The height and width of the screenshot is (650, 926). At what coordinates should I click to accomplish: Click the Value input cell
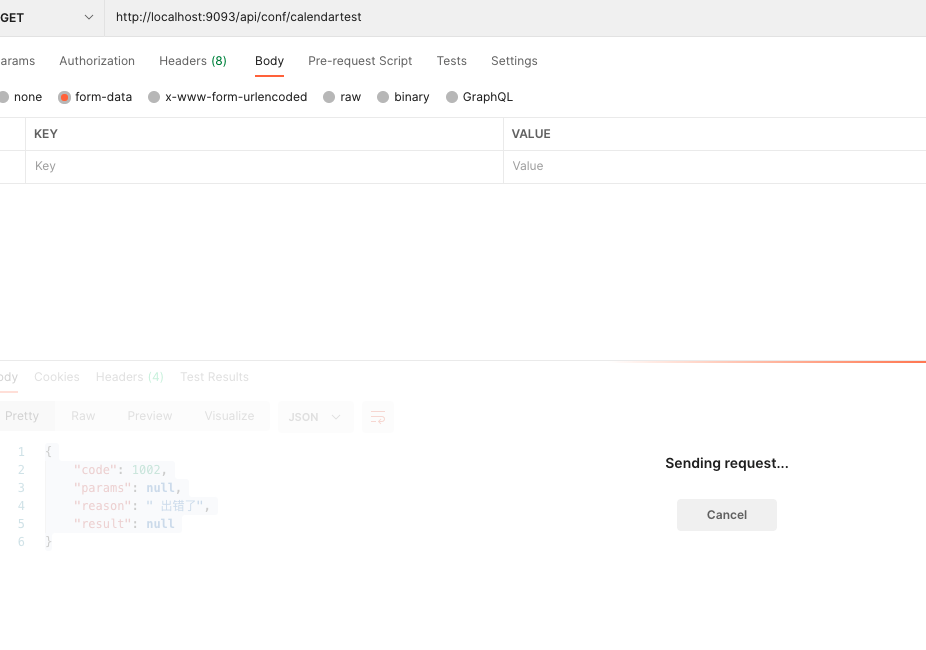pos(715,166)
